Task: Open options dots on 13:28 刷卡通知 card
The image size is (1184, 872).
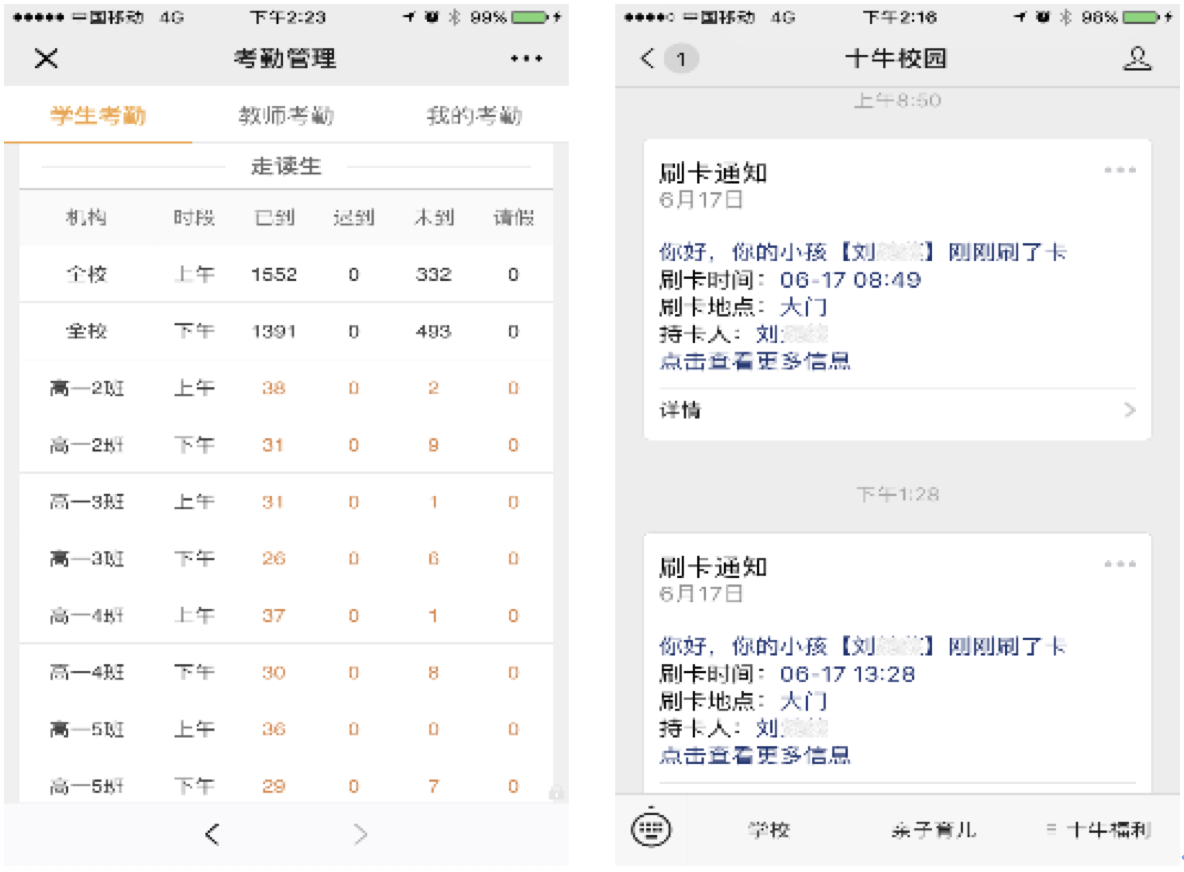Action: (1120, 564)
